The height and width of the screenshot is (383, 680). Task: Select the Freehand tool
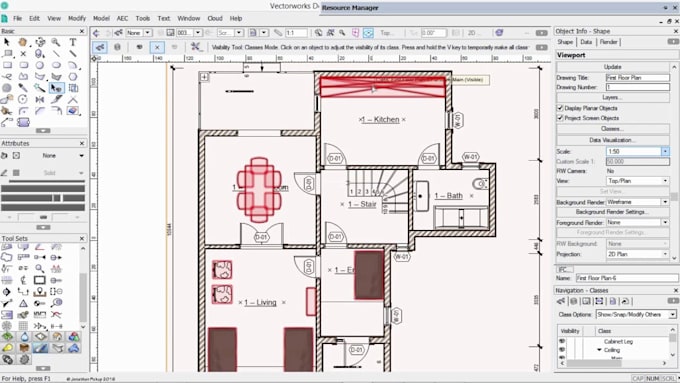7,77
